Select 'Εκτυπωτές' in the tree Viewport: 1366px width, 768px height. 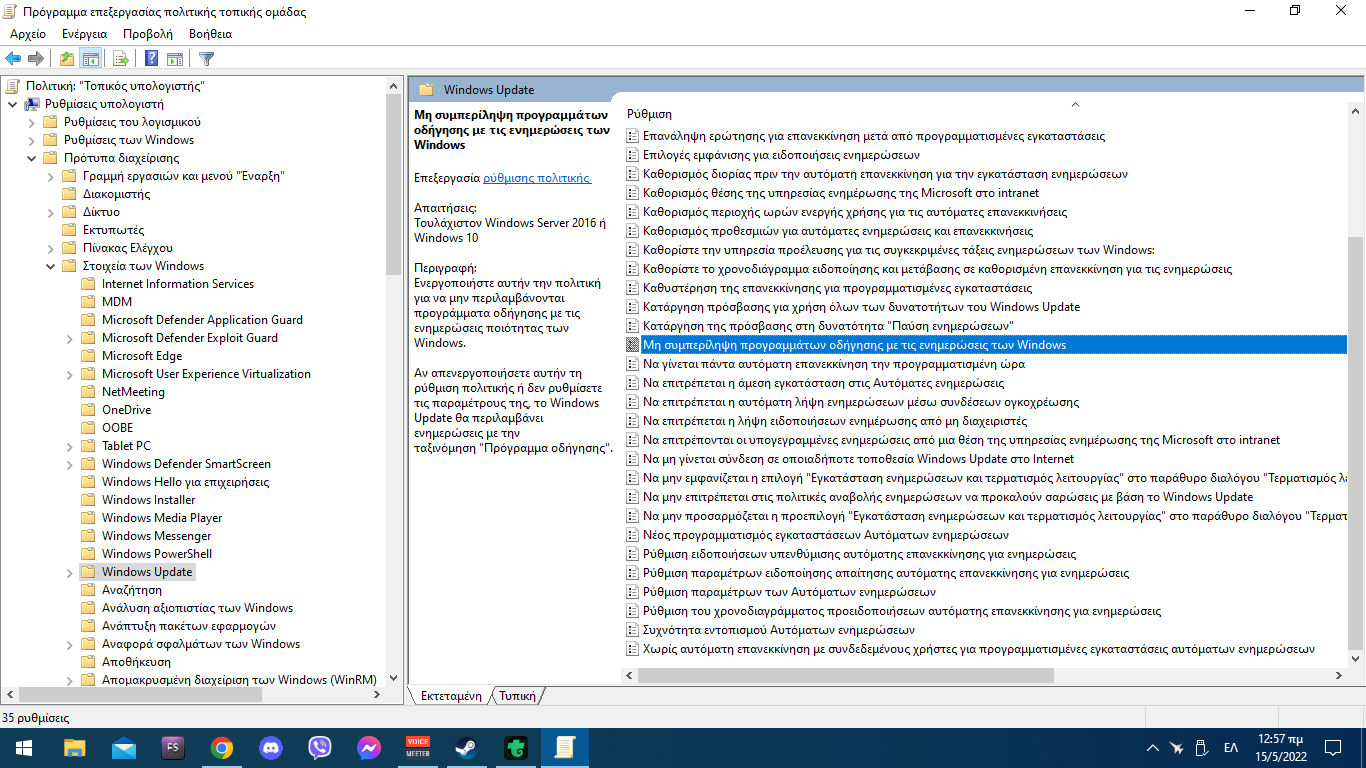113,230
